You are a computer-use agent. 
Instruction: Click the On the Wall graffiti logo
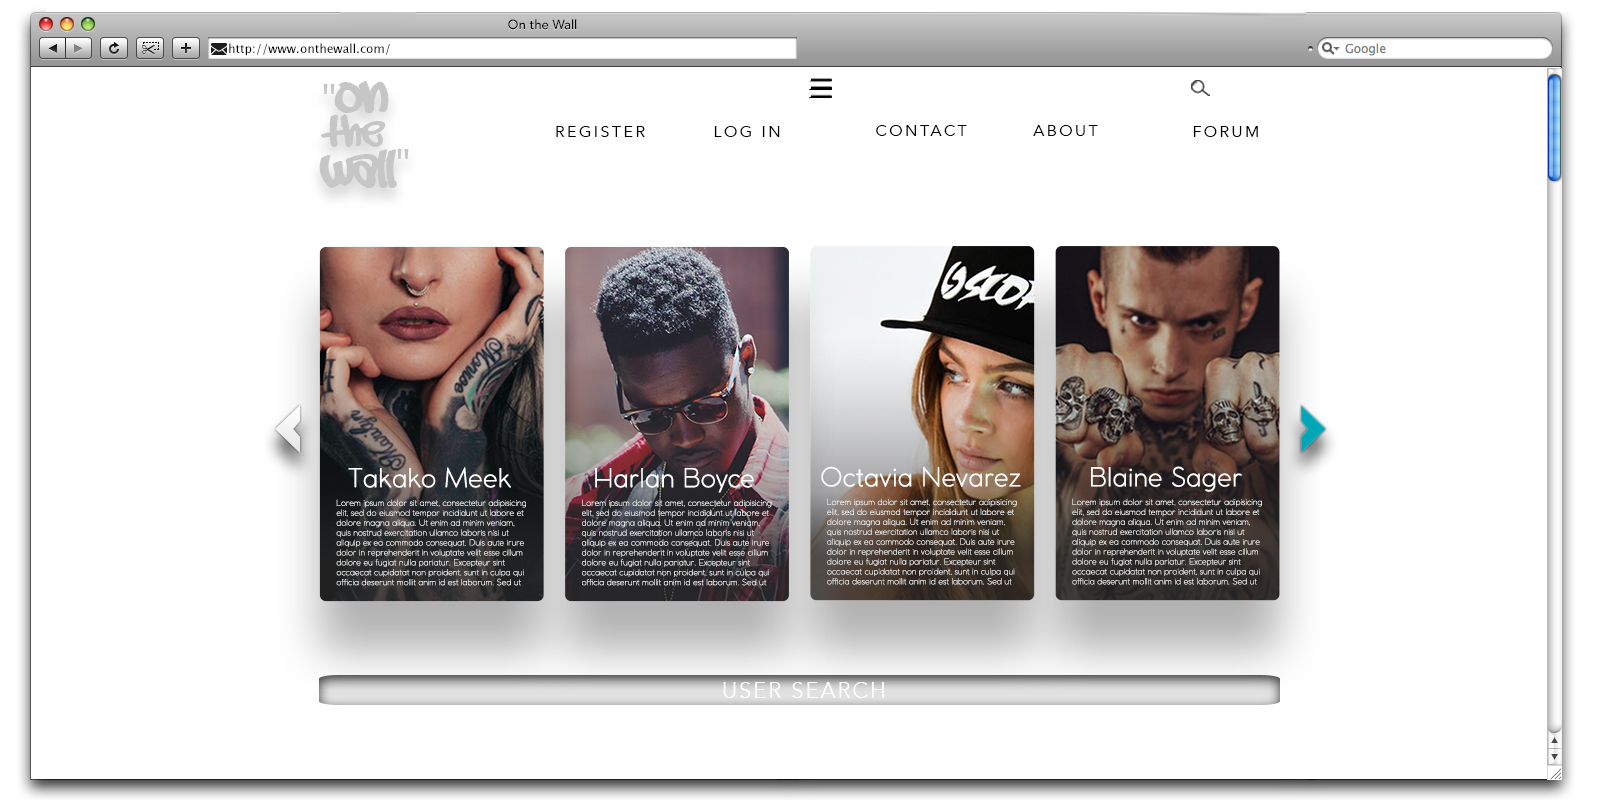pyautogui.click(x=363, y=136)
